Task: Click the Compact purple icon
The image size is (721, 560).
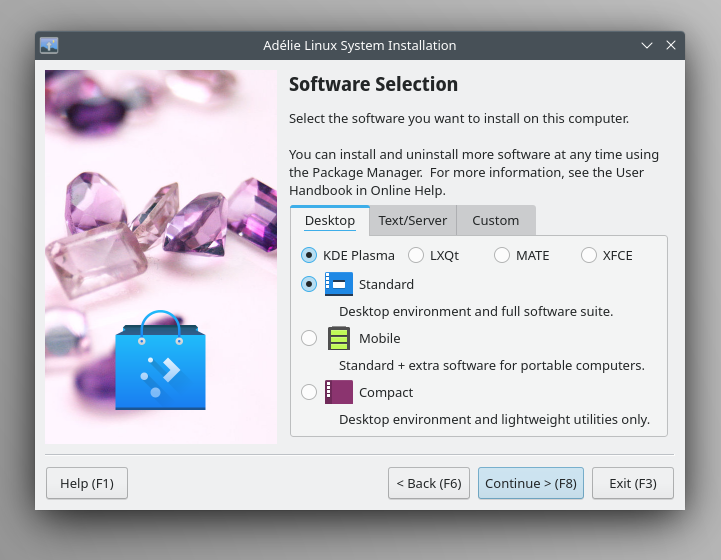Action: (338, 392)
